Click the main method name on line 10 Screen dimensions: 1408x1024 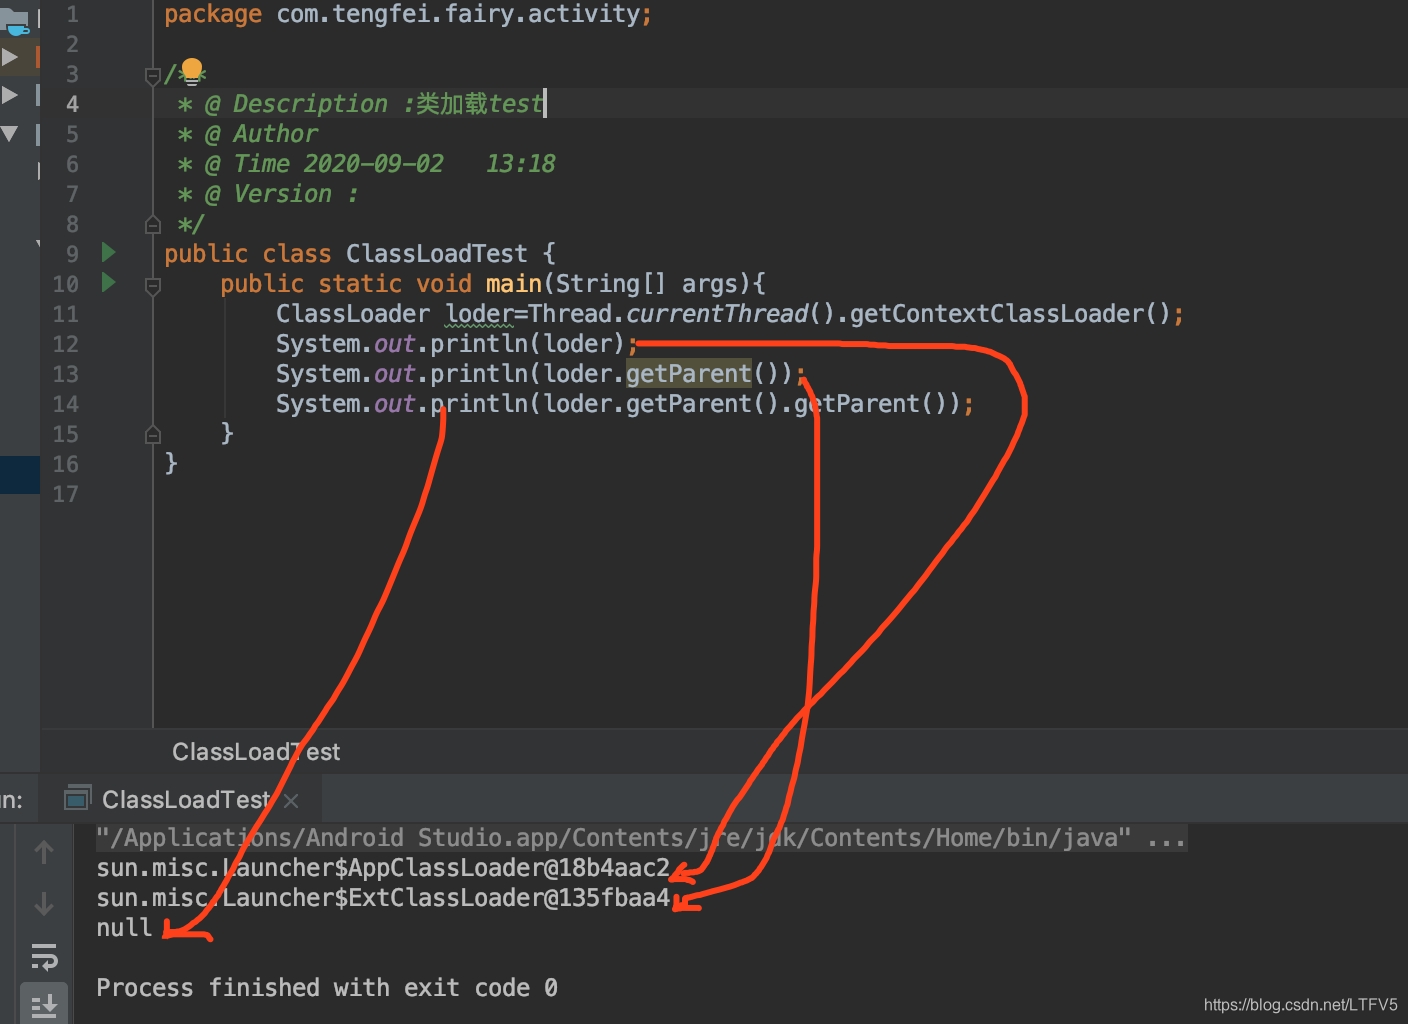513,284
